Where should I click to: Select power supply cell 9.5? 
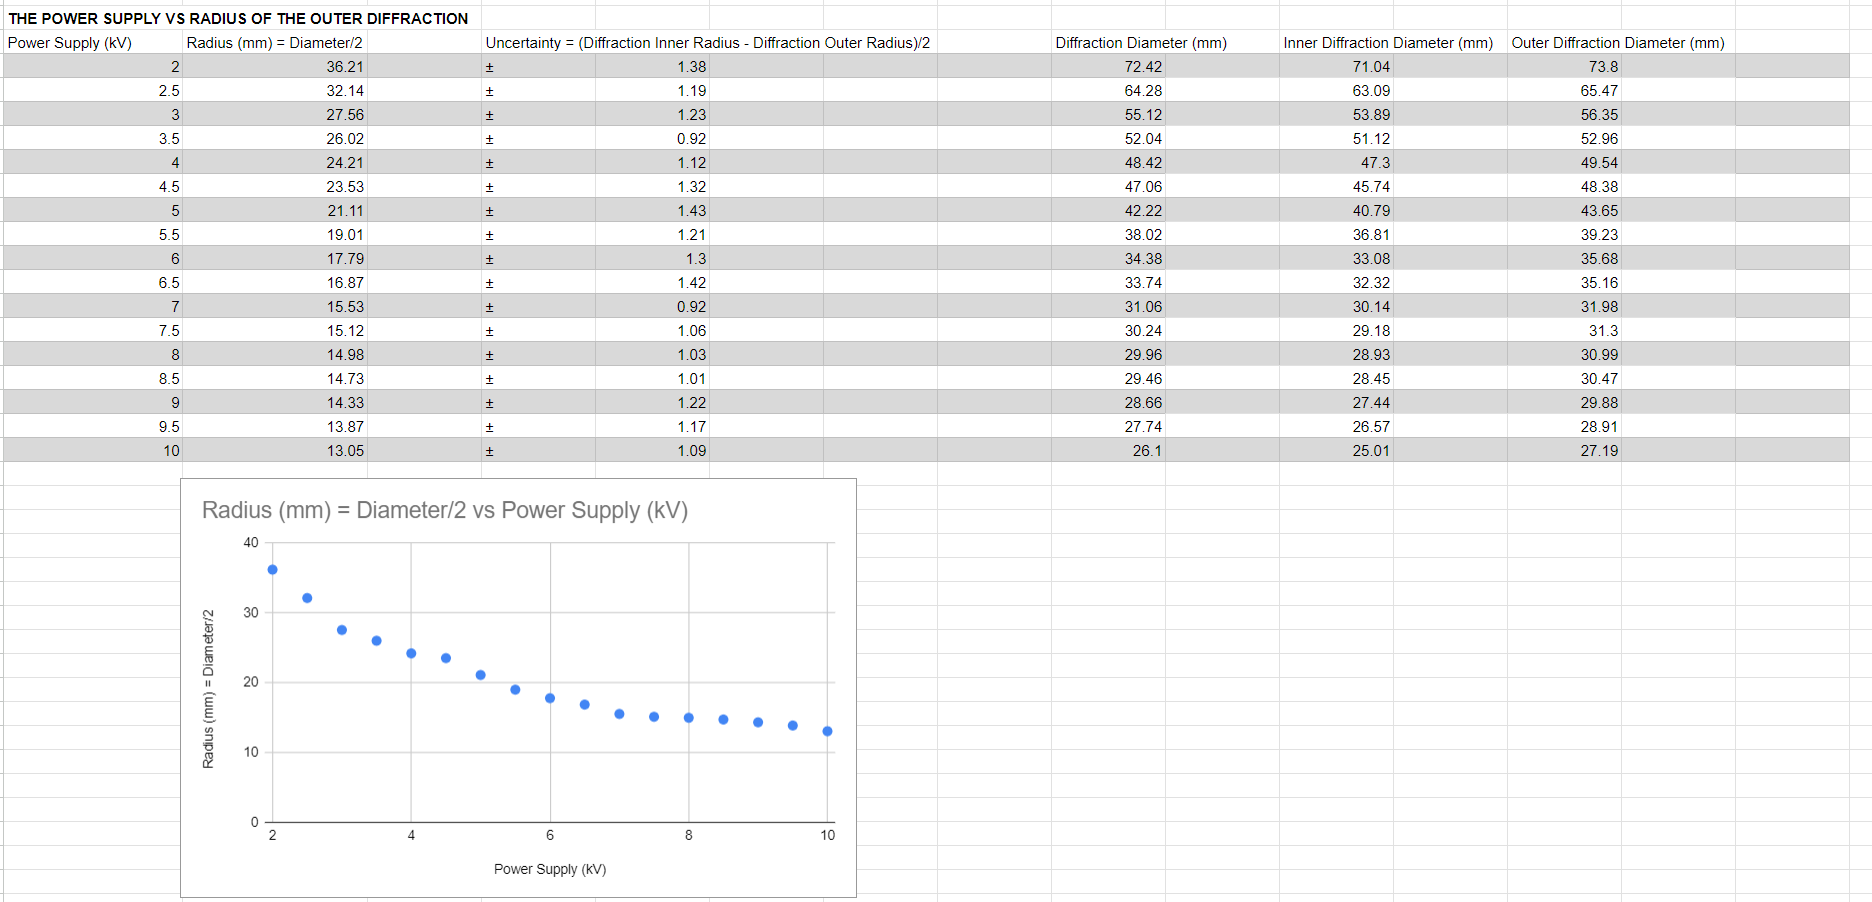169,426
